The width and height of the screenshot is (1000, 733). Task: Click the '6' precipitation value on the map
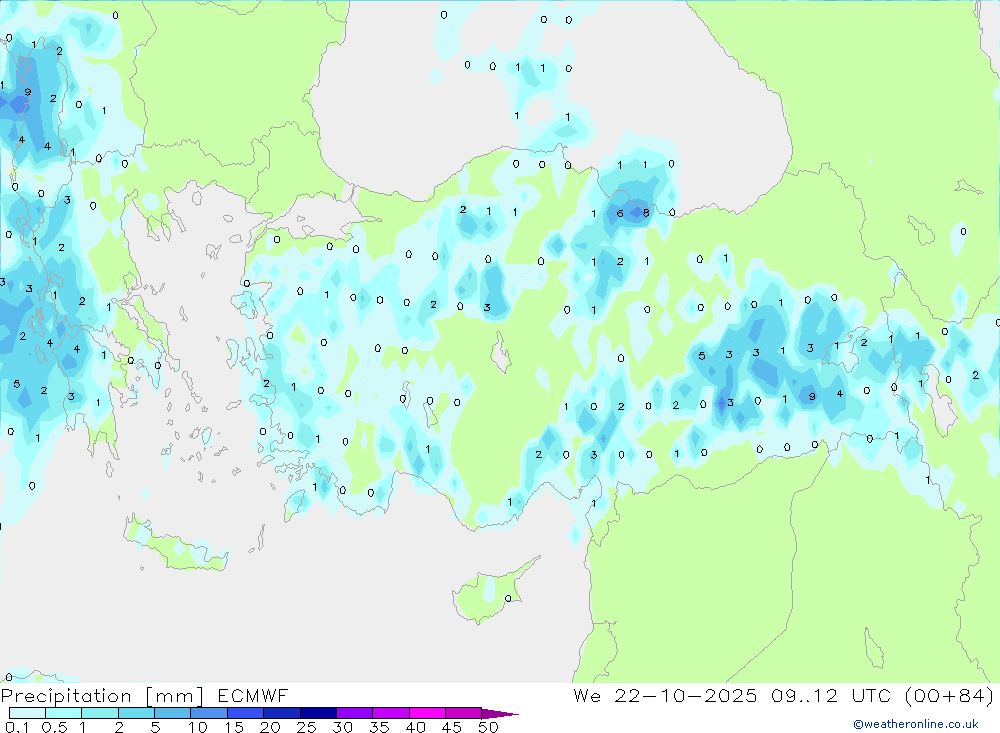[620, 214]
